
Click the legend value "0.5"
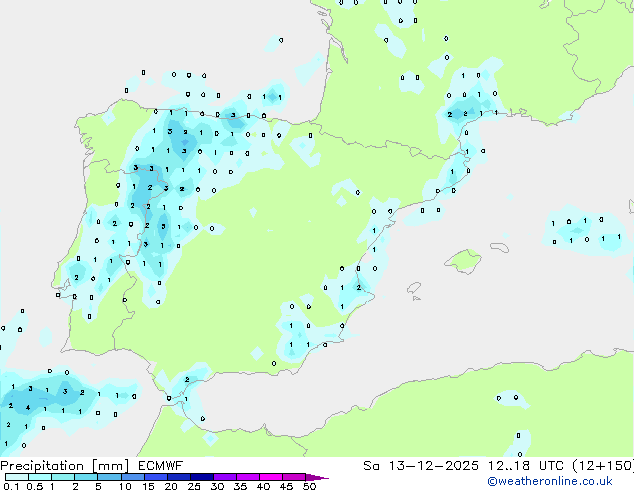(35, 486)
